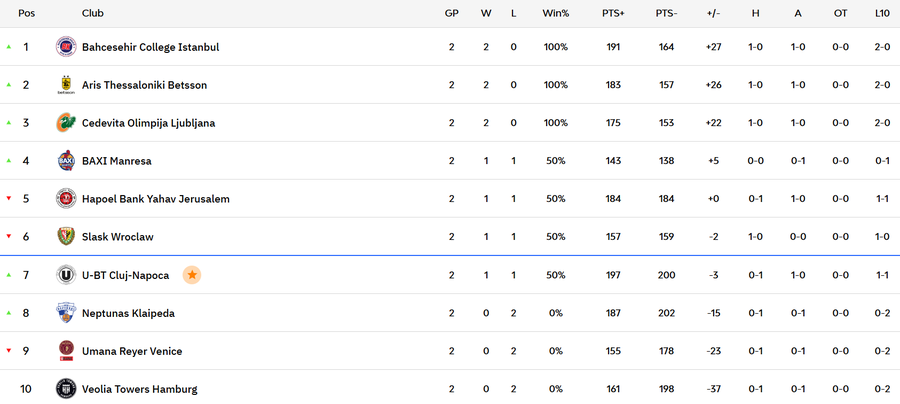The image size is (900, 404).
Task: Click the Pos column header
Action: tap(26, 13)
